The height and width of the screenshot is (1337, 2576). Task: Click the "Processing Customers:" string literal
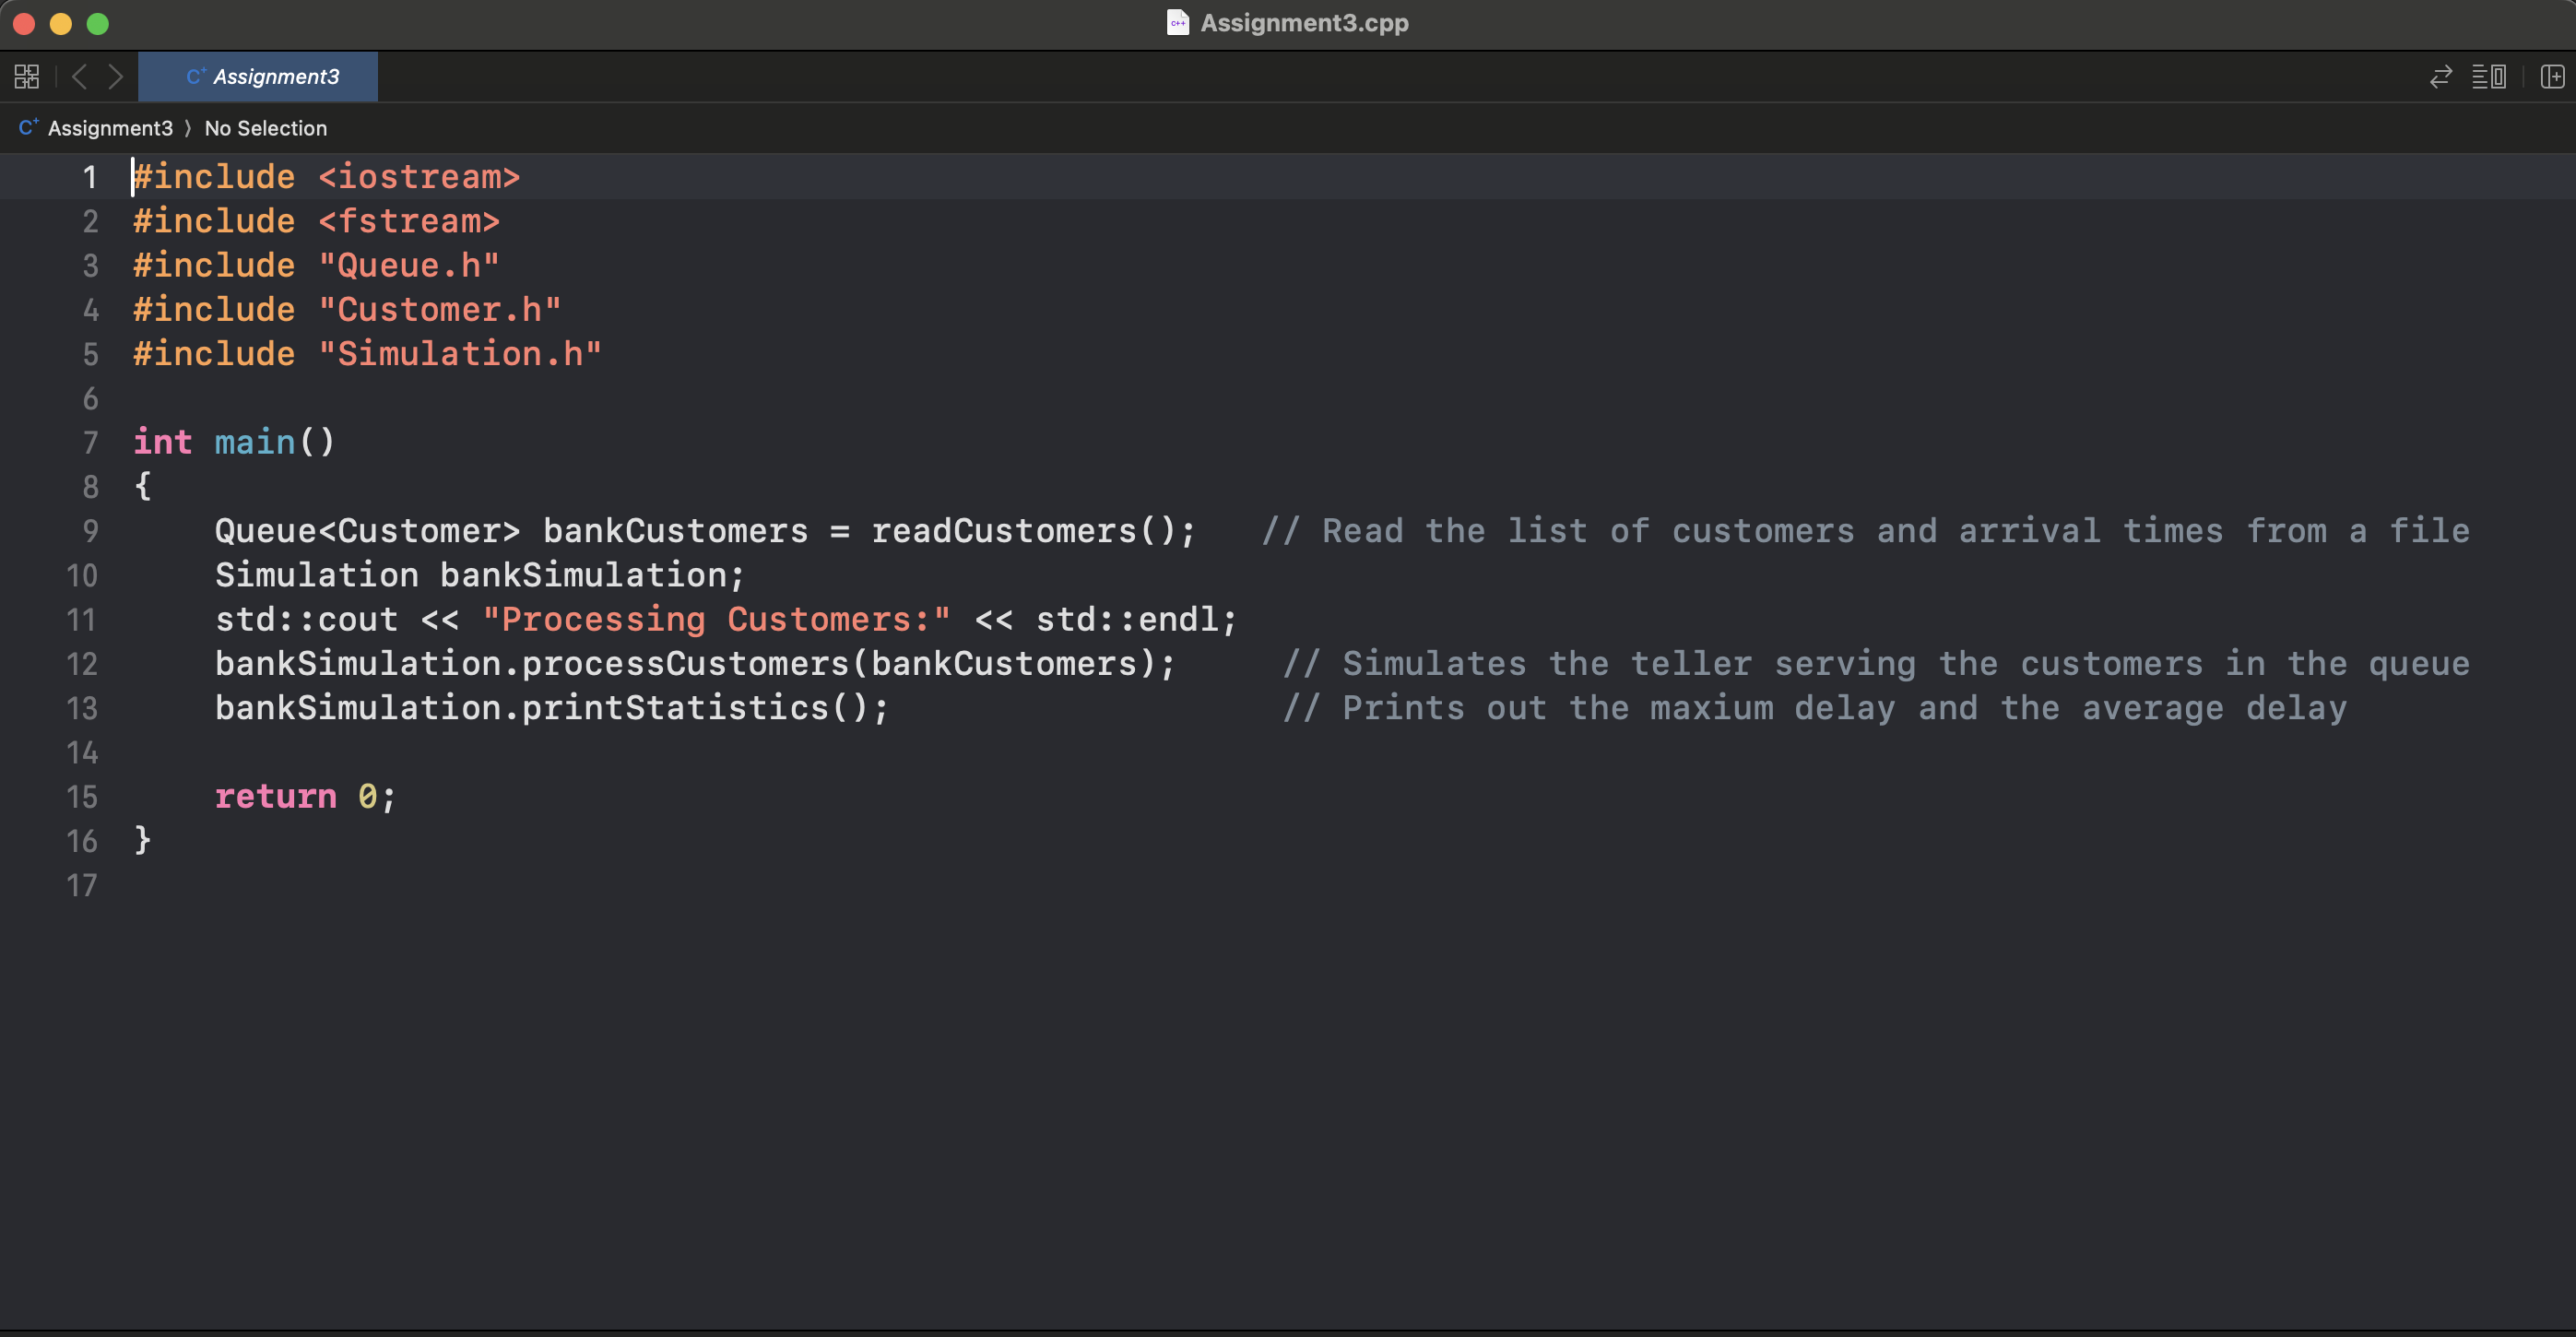pos(716,620)
